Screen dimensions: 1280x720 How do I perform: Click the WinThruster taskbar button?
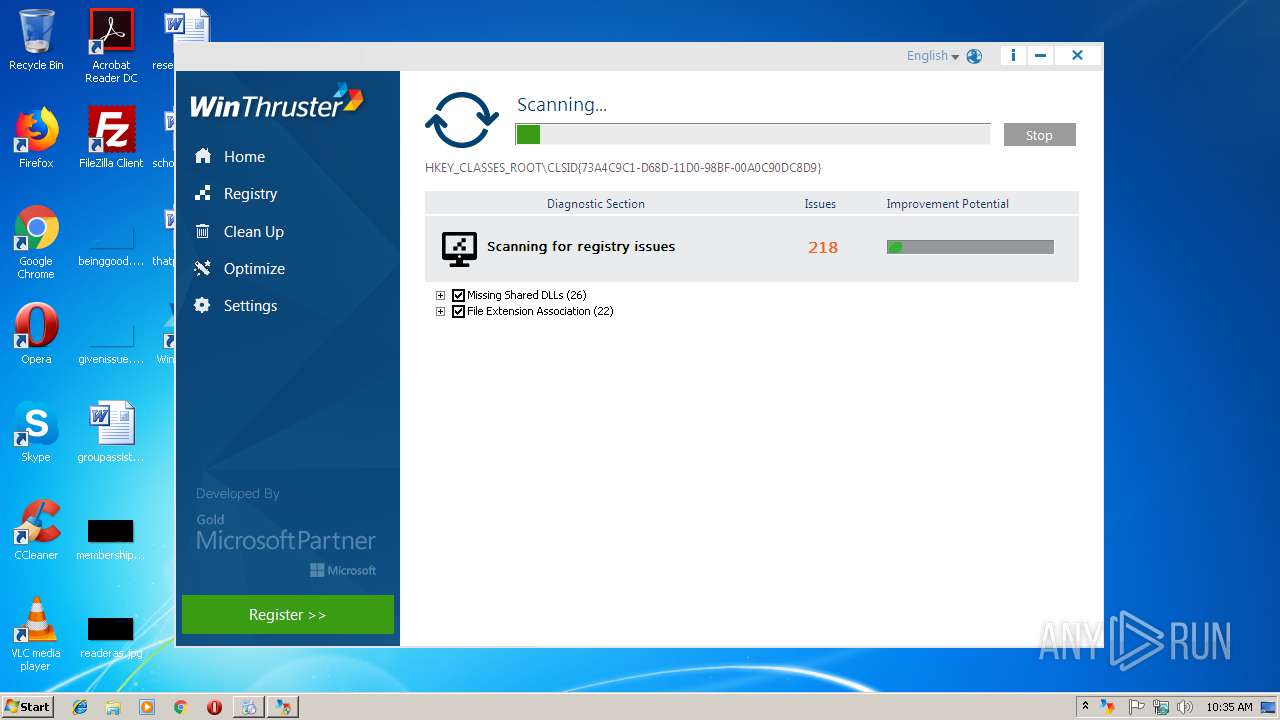(x=282, y=707)
